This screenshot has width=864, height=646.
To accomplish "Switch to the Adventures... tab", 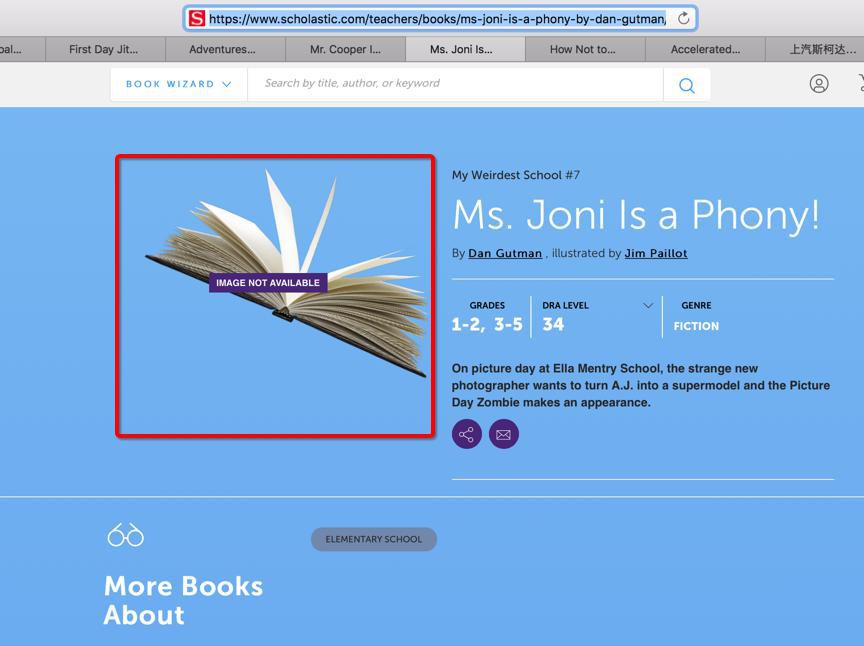I will pos(223,50).
